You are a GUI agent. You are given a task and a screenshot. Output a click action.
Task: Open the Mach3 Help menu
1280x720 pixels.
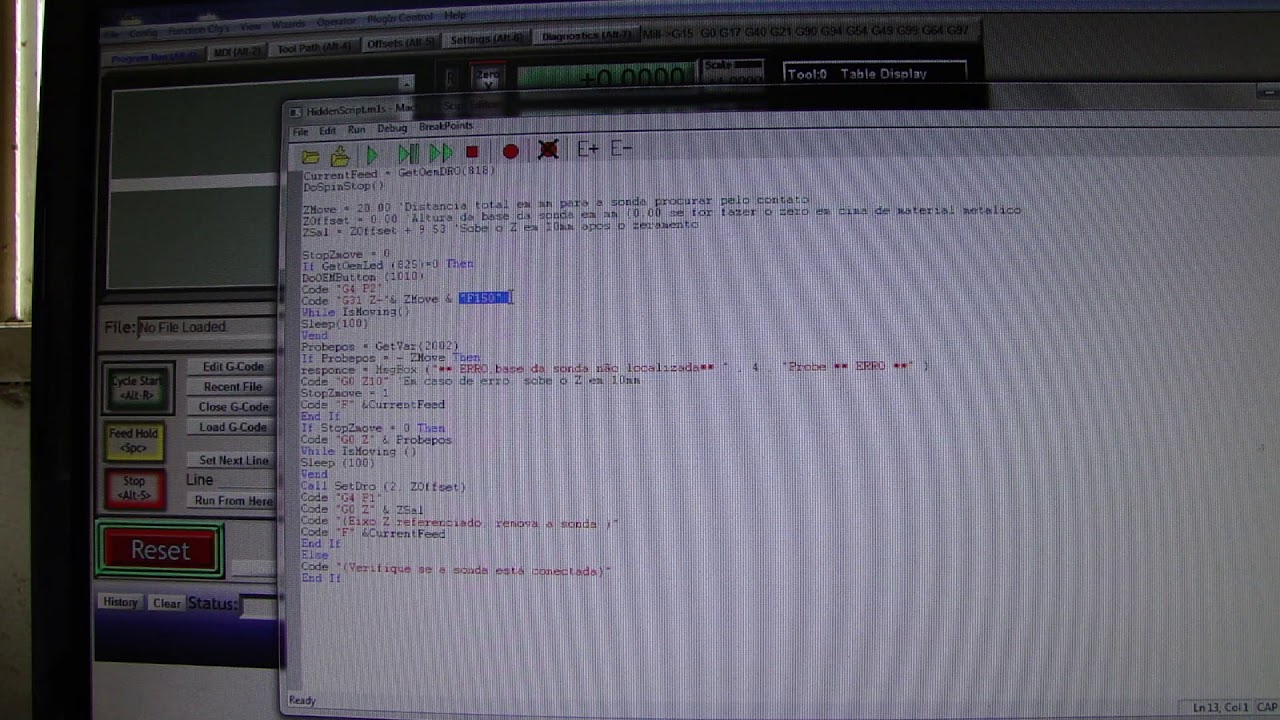[x=455, y=16]
